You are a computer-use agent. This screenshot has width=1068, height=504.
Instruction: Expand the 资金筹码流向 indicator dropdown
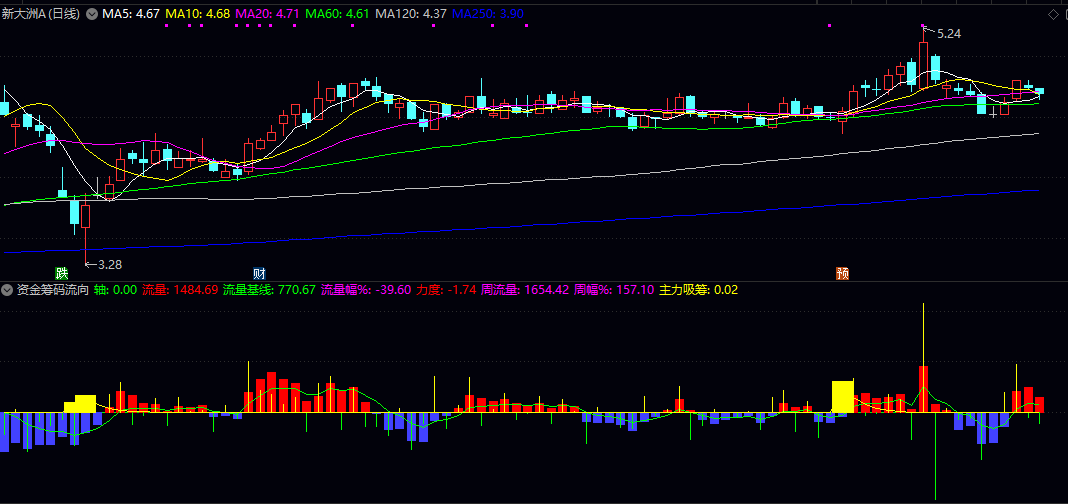pos(8,290)
